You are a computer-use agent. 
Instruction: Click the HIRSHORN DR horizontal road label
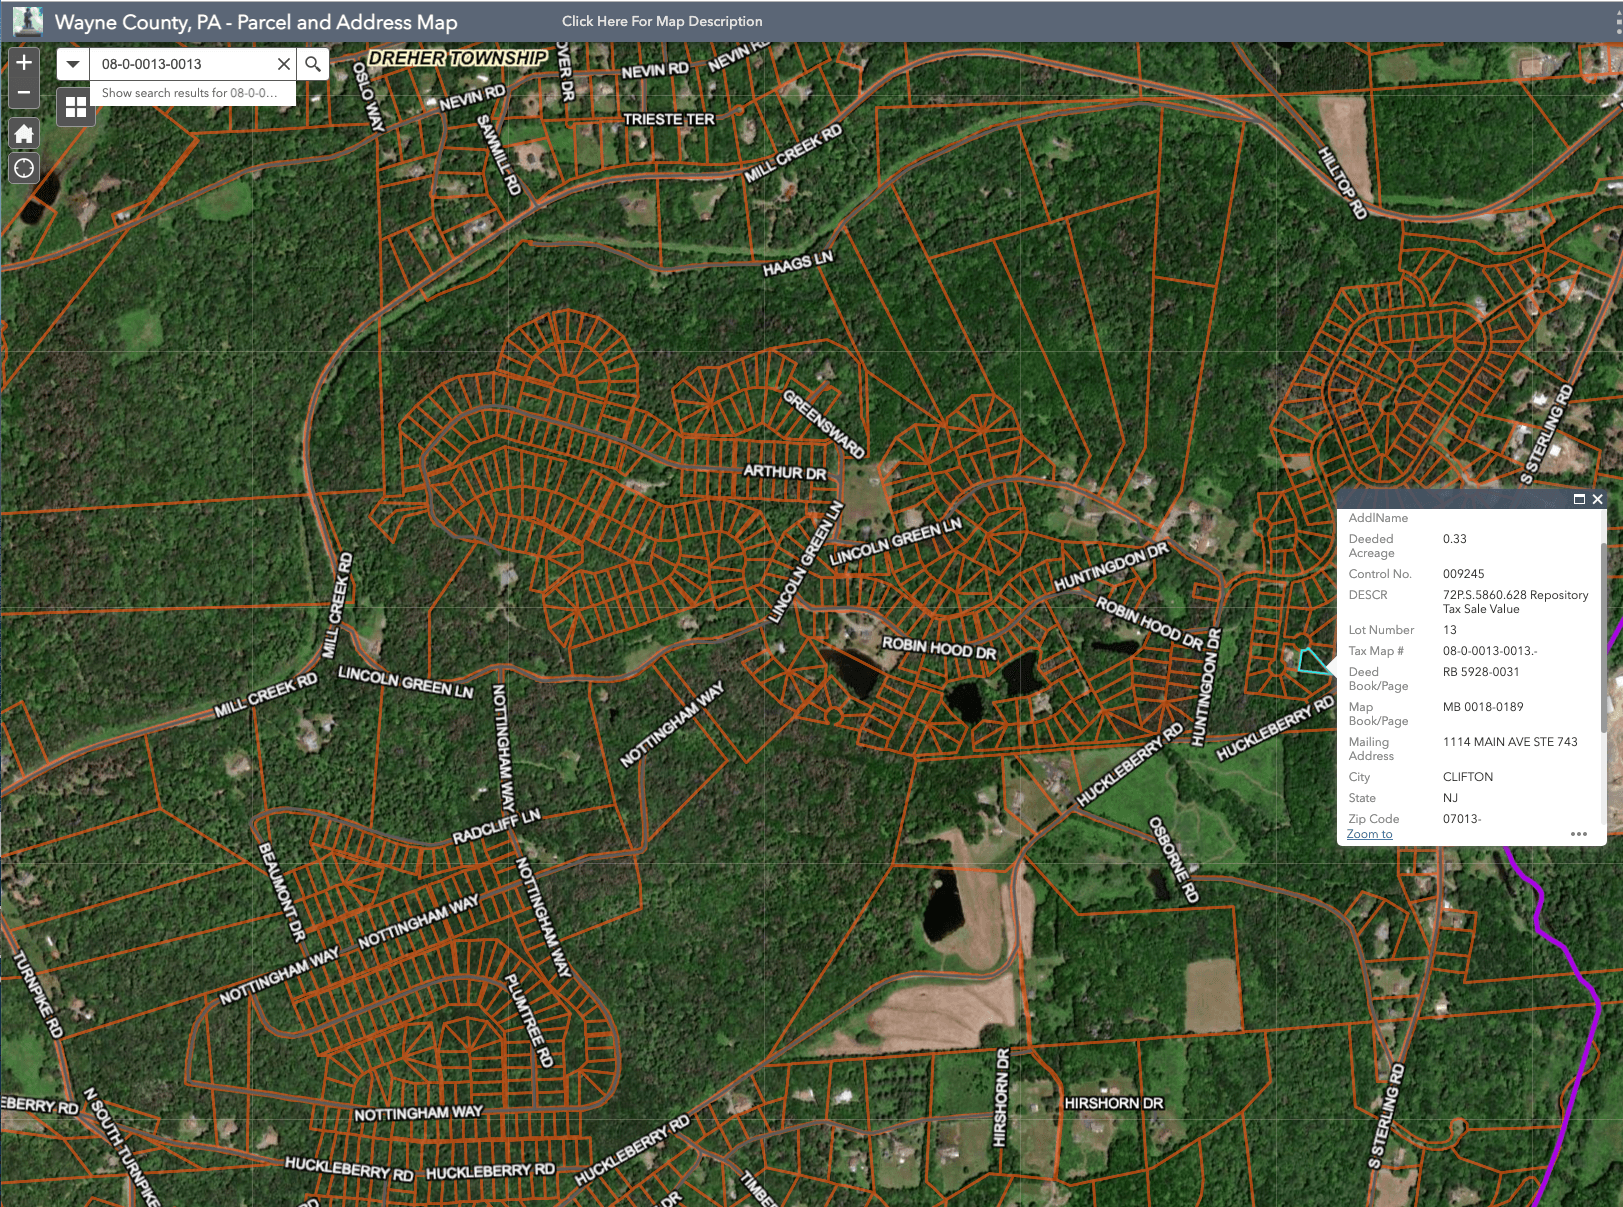1114,1103
